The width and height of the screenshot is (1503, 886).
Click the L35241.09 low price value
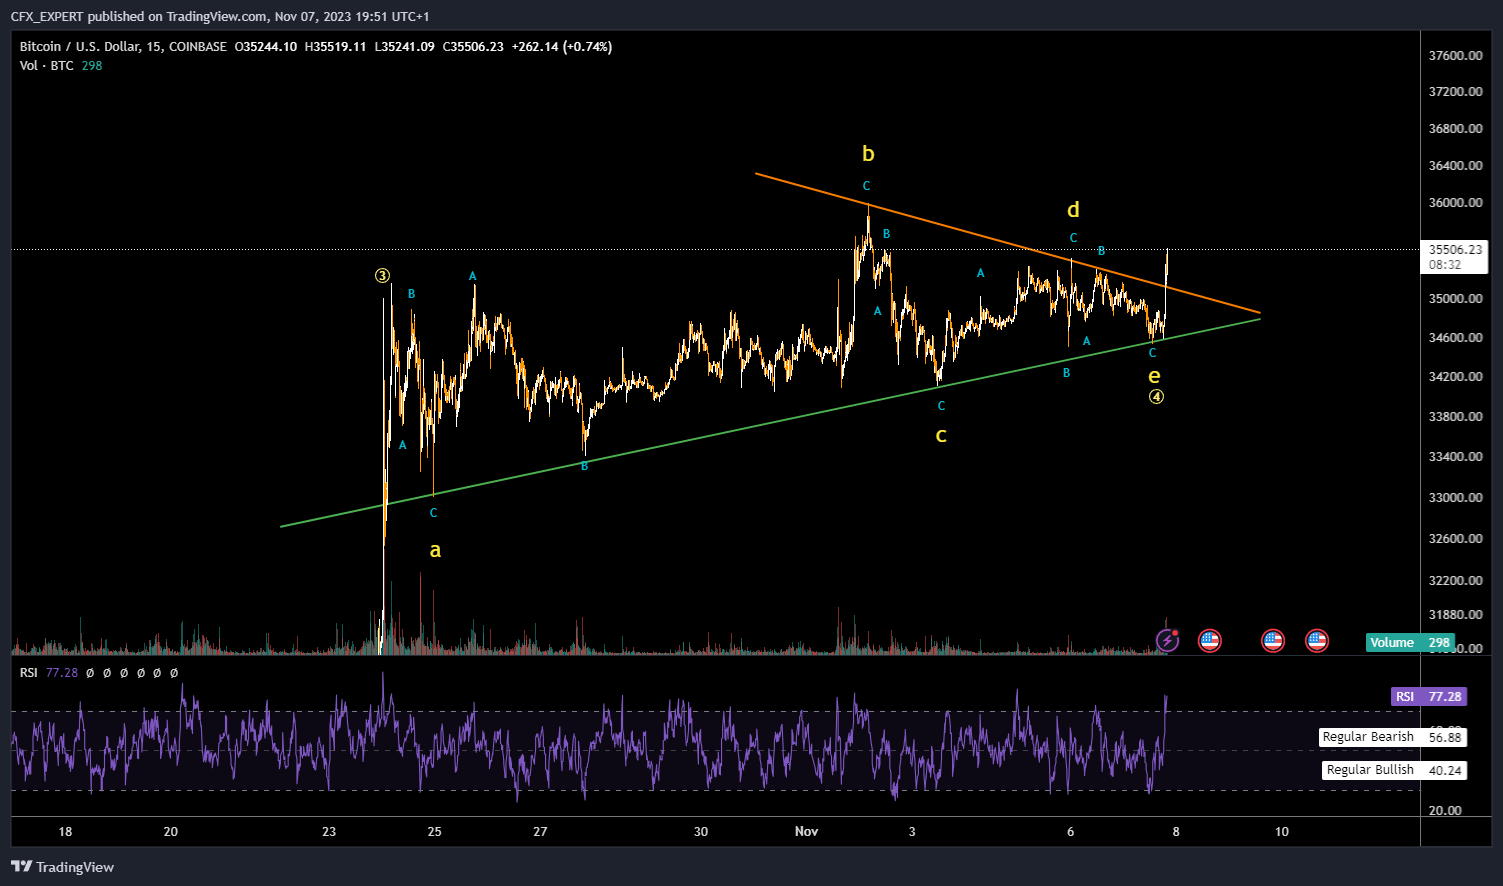[x=404, y=46]
